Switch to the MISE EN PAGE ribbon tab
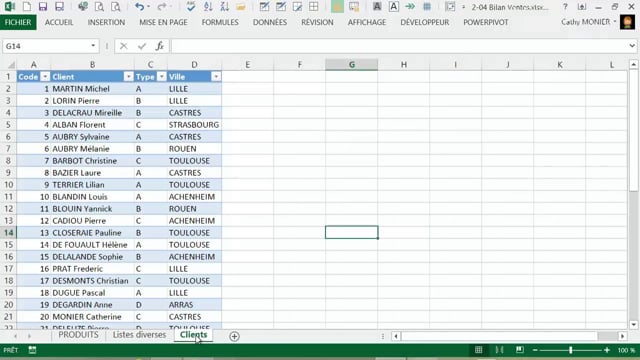This screenshot has width=640, height=360. coord(163,22)
